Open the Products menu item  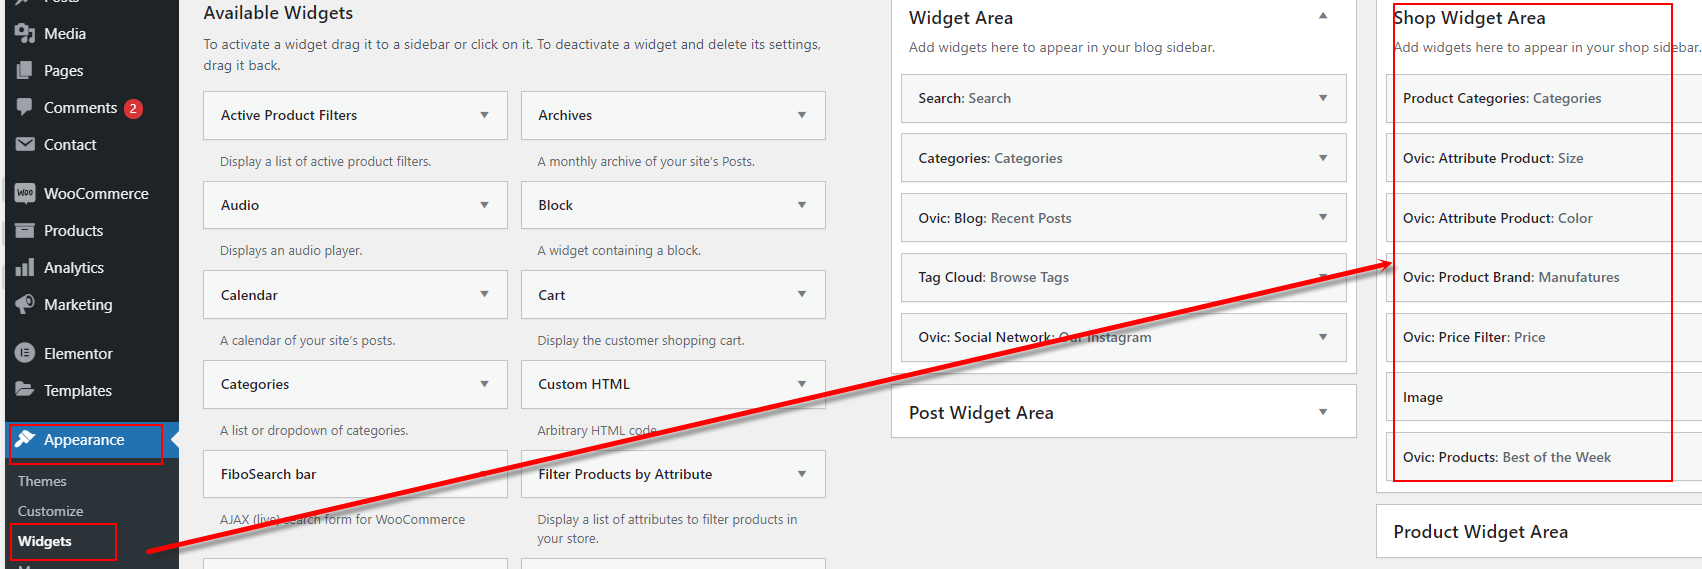click(73, 231)
